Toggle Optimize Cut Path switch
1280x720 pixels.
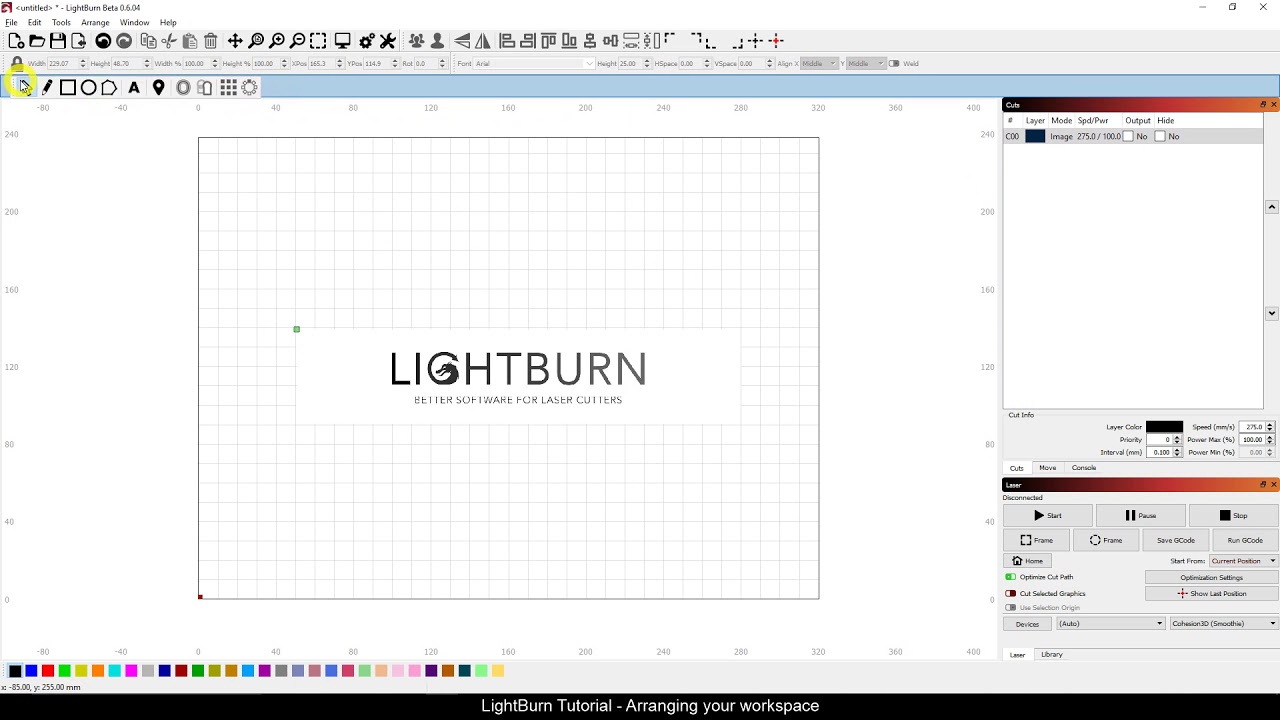click(x=1010, y=577)
